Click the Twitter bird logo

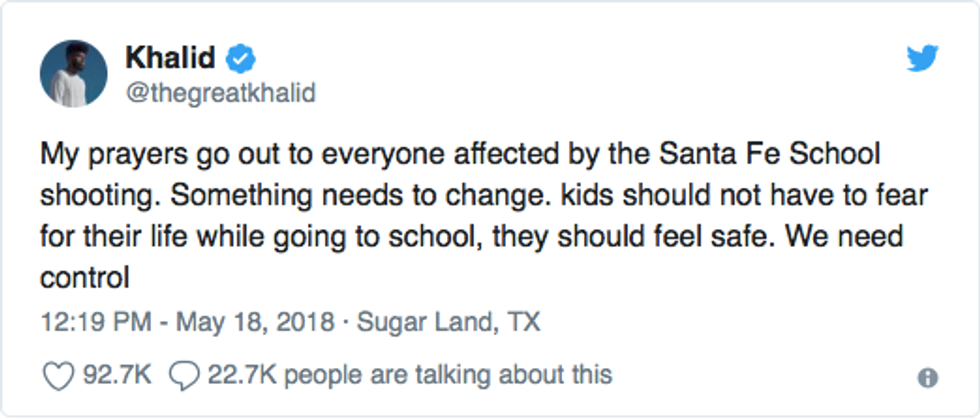pyautogui.click(x=922, y=60)
